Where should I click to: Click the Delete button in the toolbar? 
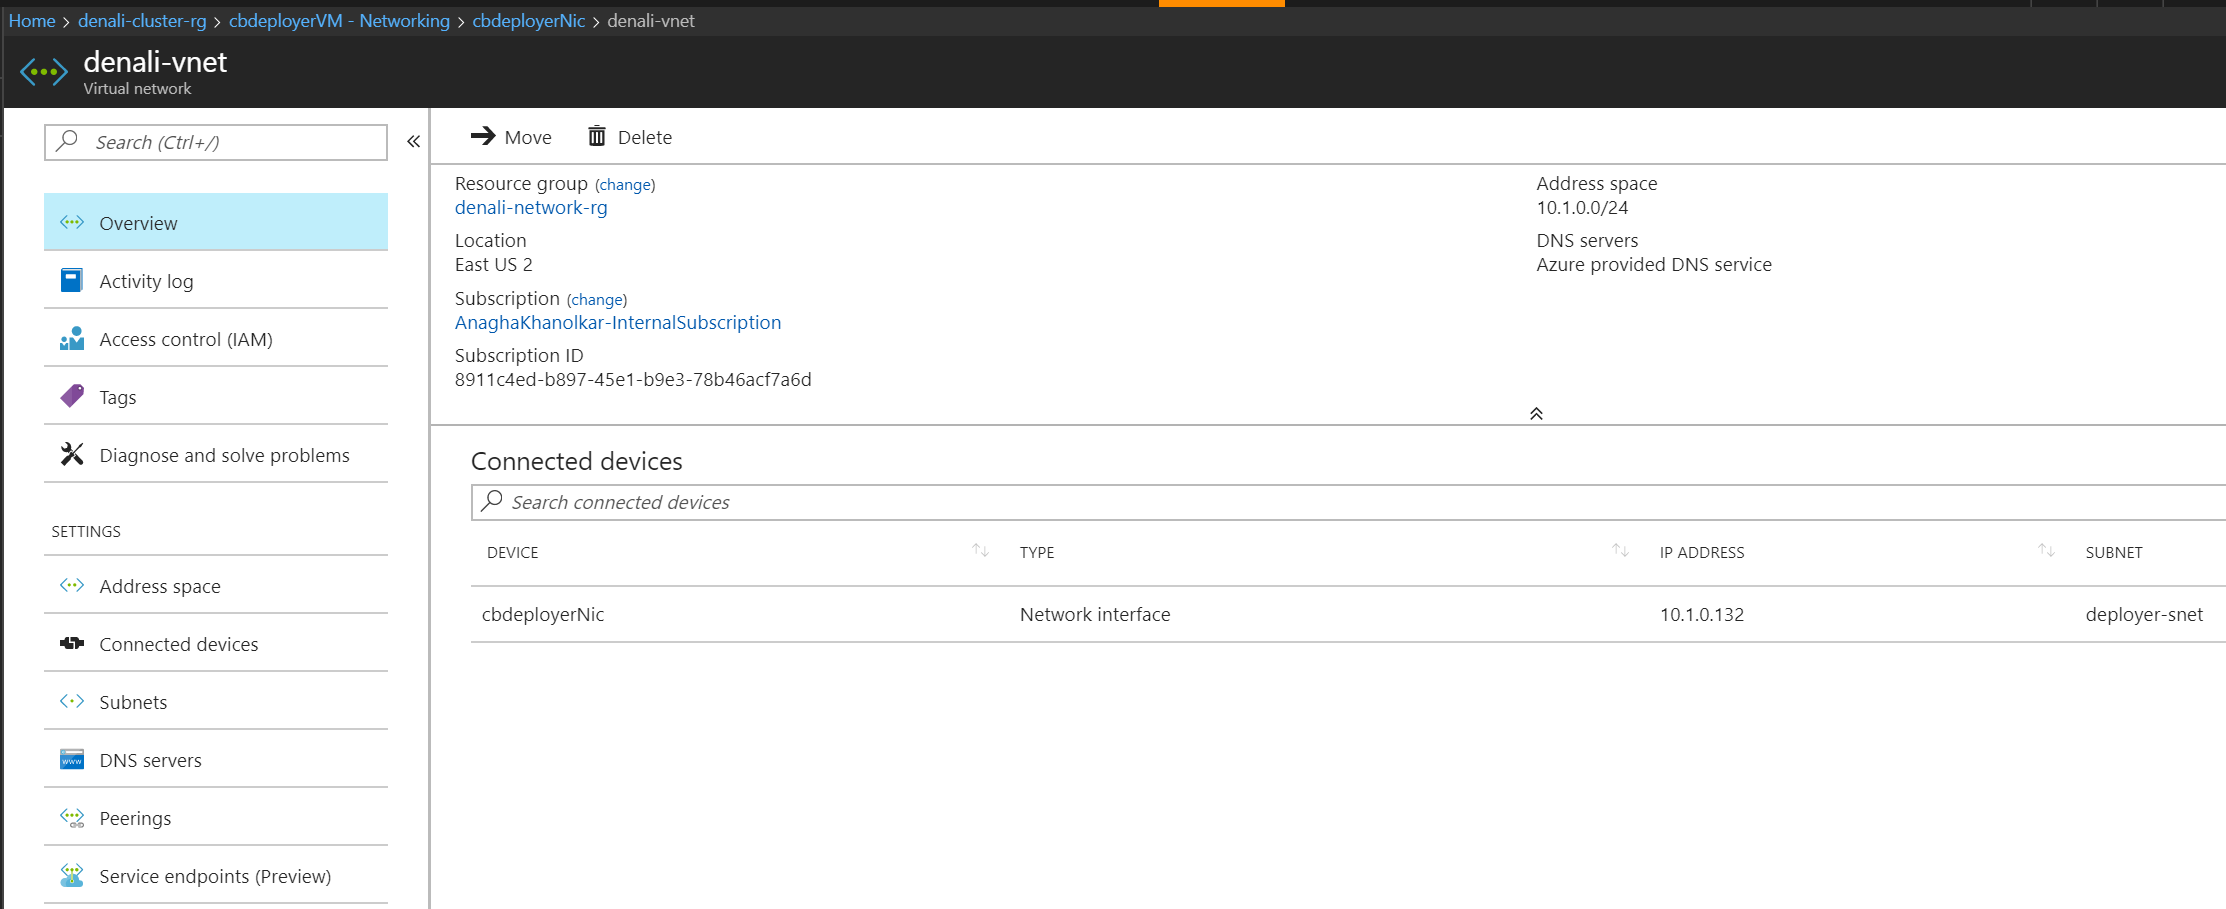point(630,137)
